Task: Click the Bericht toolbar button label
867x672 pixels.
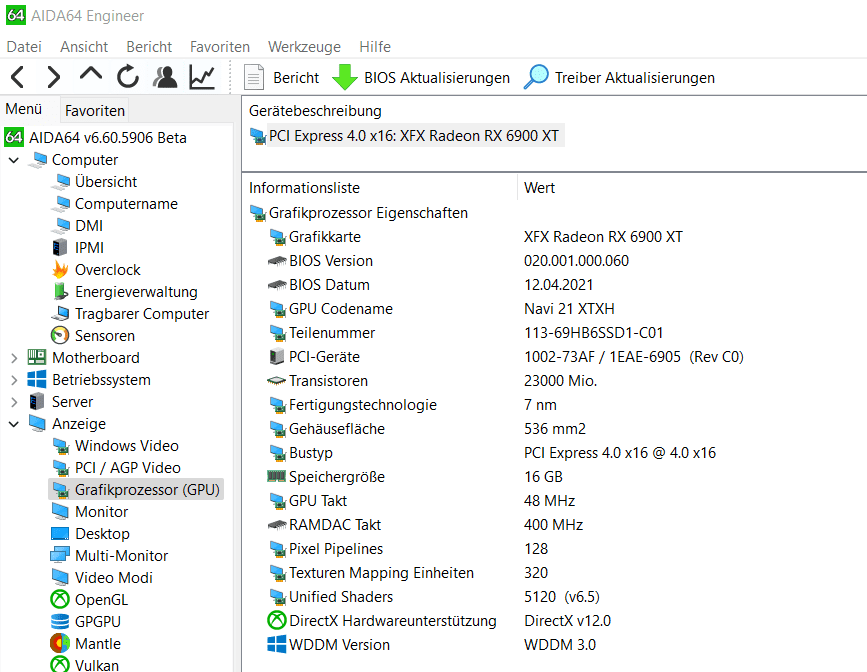Action: click(x=296, y=77)
